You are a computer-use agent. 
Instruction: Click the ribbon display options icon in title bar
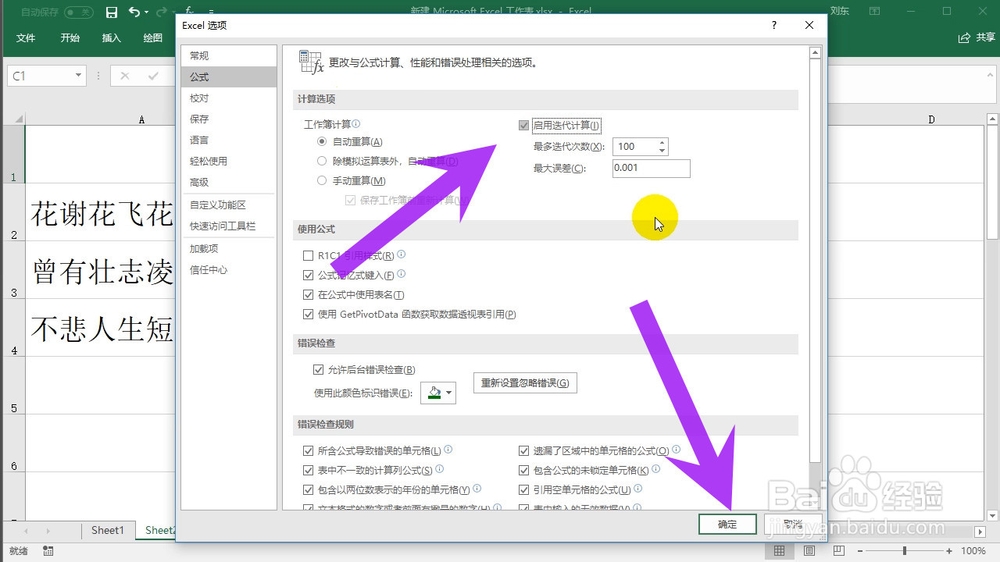(x=875, y=11)
